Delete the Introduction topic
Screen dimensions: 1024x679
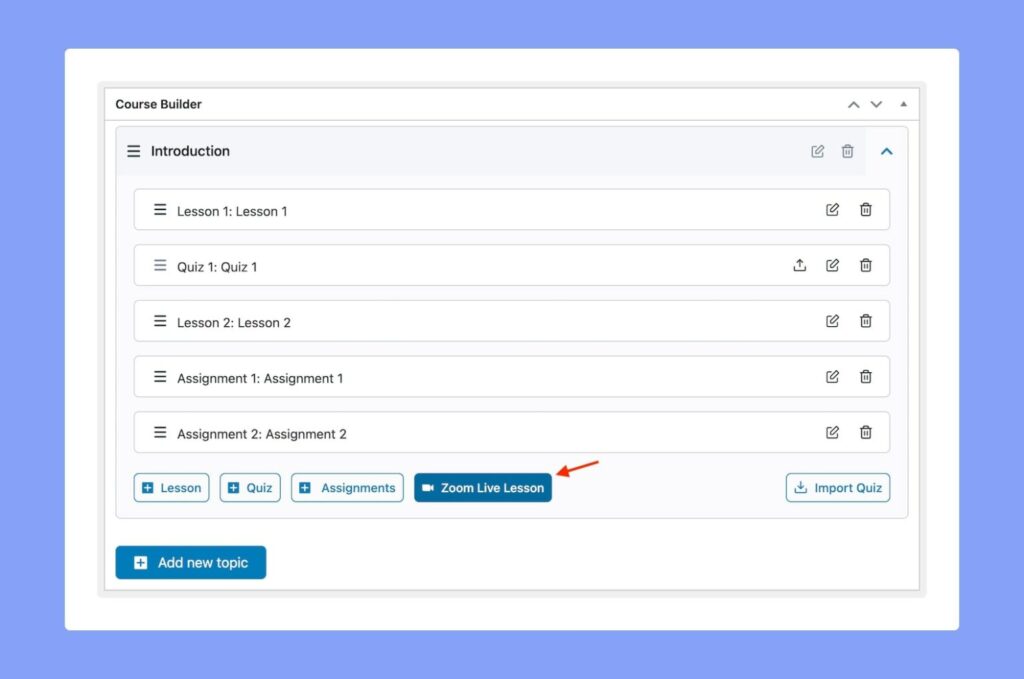pyautogui.click(x=848, y=151)
